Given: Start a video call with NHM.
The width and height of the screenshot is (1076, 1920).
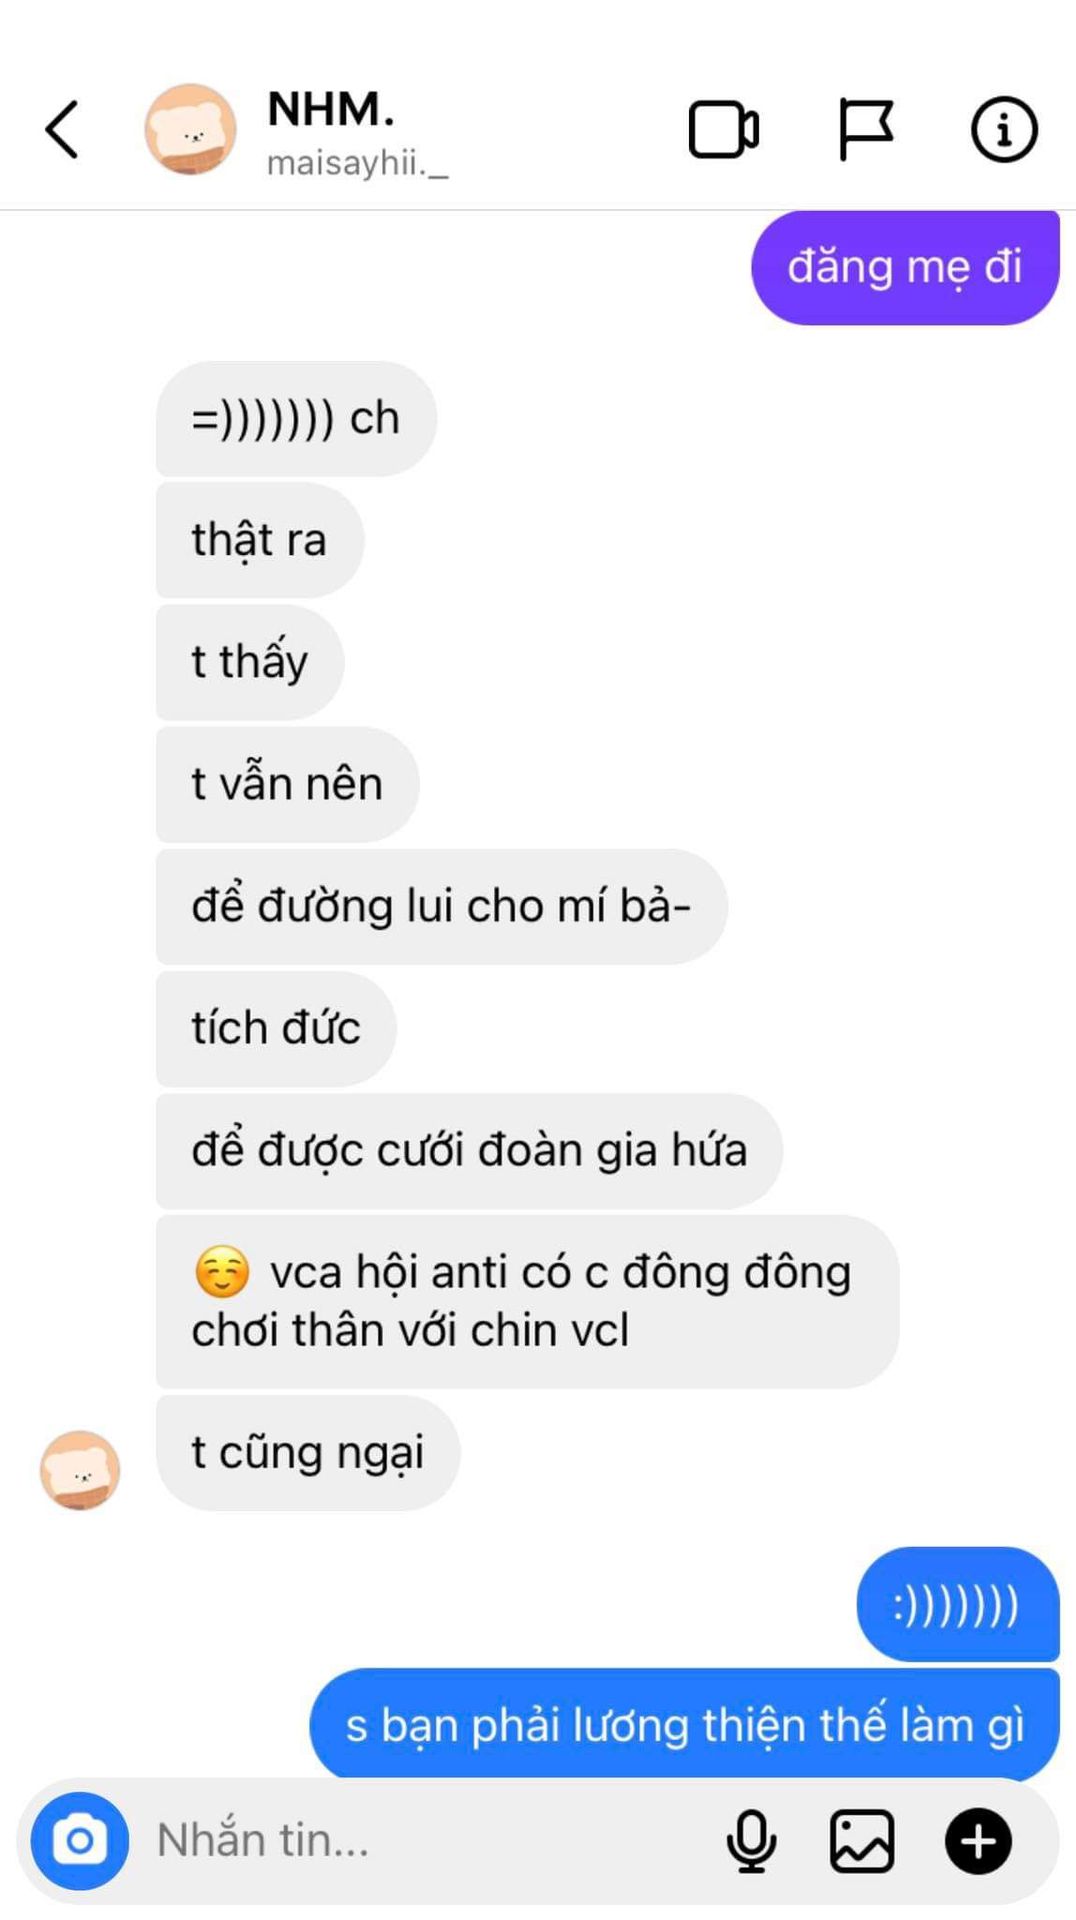Looking at the screenshot, I should pyautogui.click(x=724, y=130).
